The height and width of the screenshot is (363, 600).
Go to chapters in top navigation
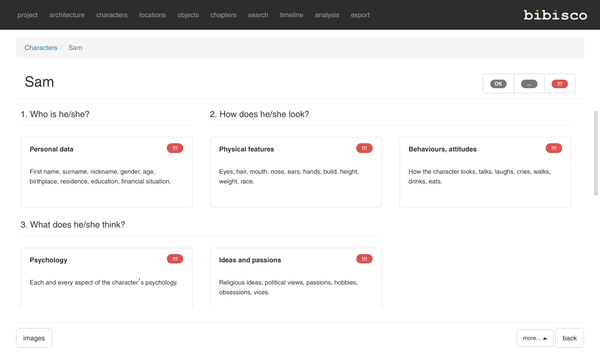[x=223, y=15]
